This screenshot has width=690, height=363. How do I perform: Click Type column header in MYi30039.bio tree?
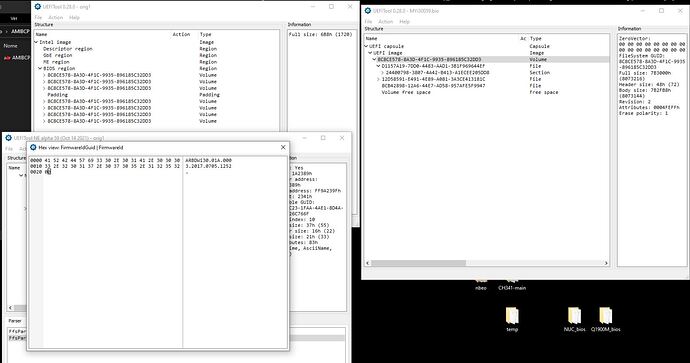point(536,39)
